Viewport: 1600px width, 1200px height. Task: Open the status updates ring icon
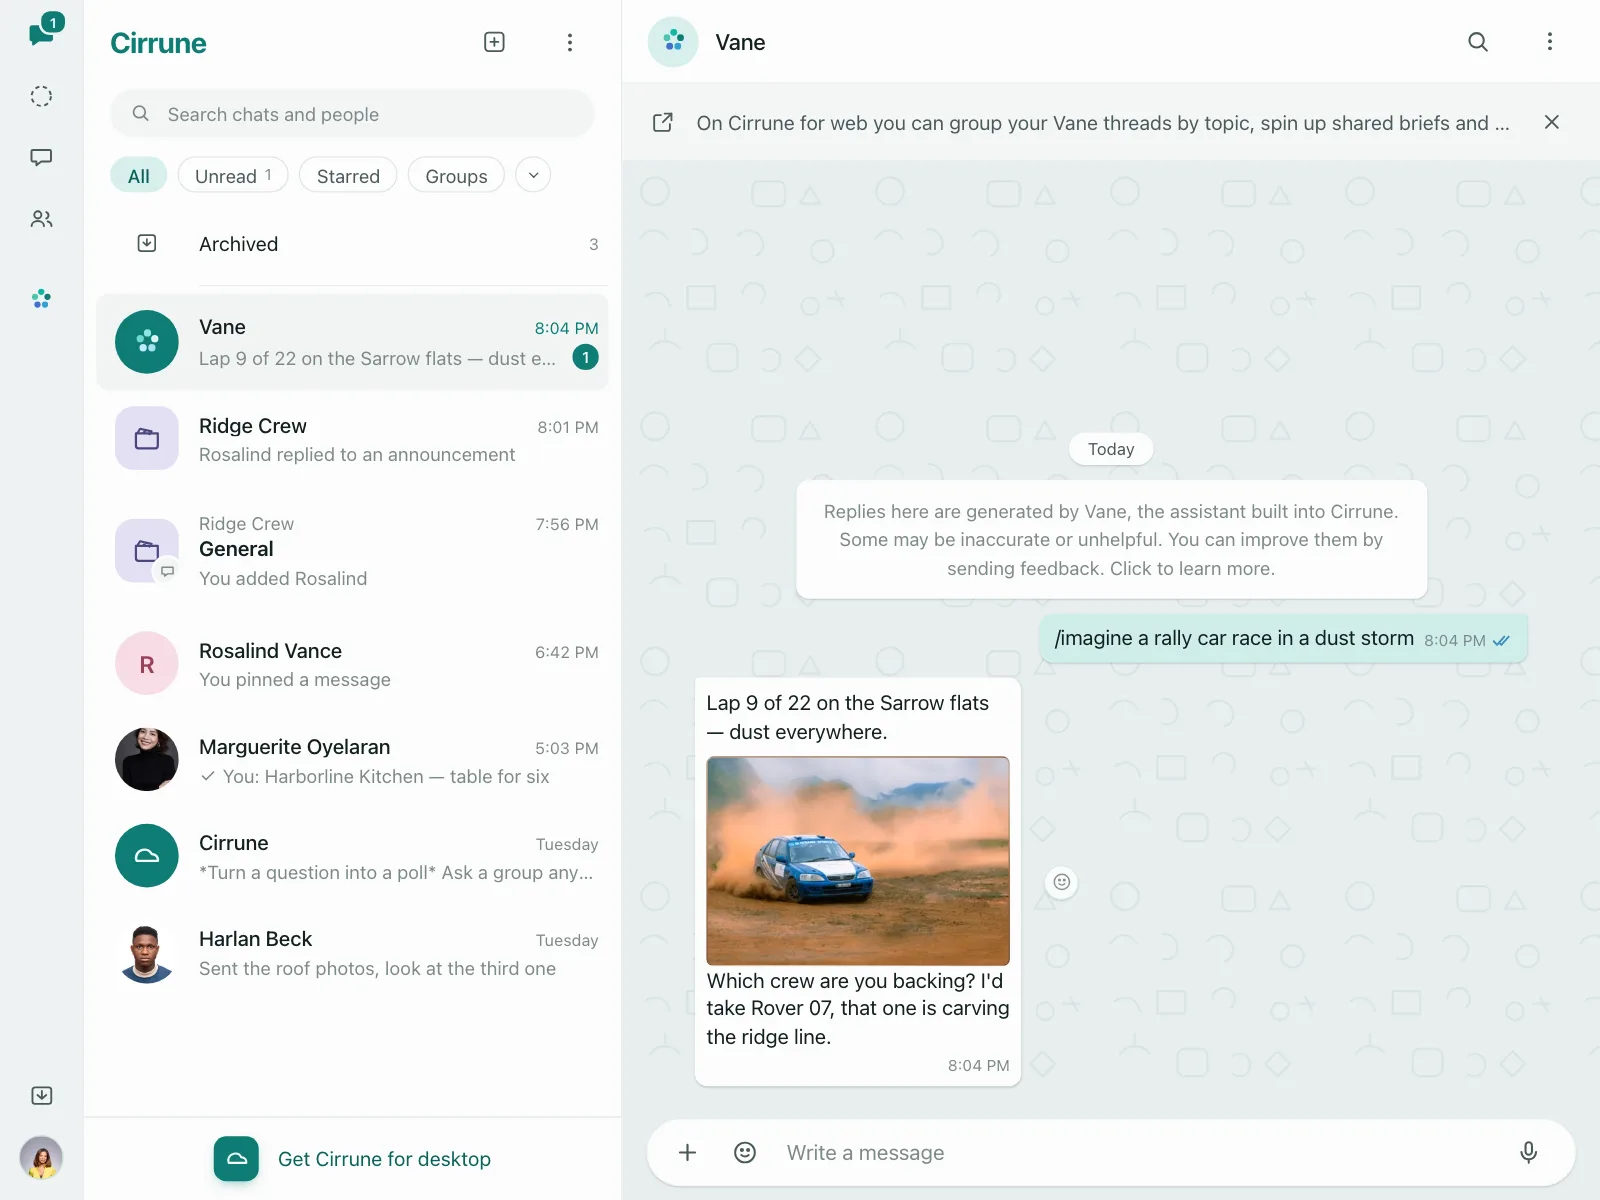point(41,96)
